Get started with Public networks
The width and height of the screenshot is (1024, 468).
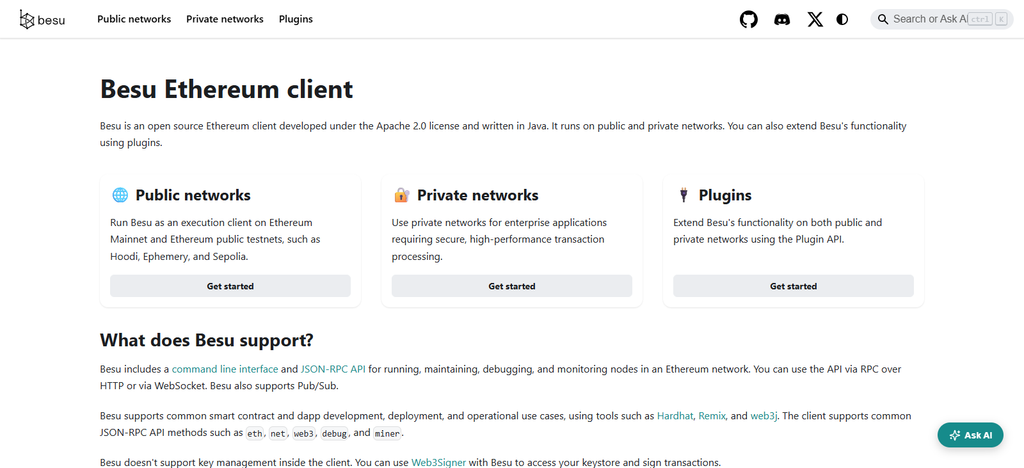[230, 286]
